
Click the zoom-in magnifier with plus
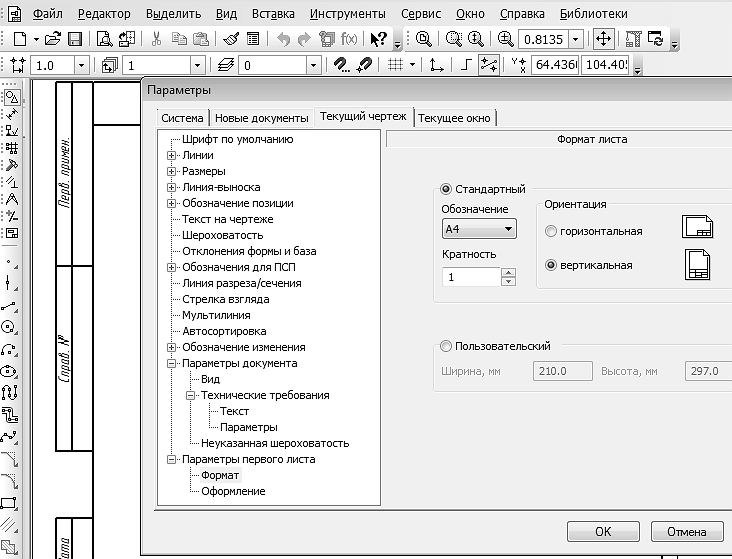click(506, 39)
